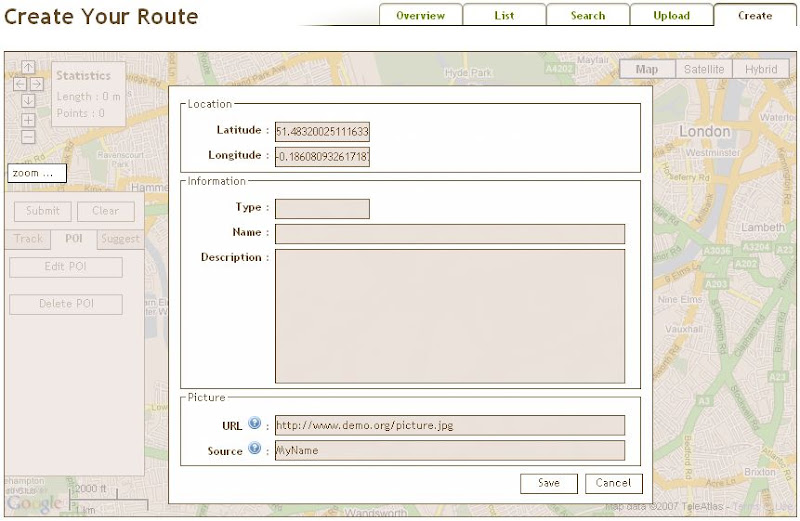Image resolution: width=800 pixels, height=521 pixels.
Task: Pan the map left with the arrow
Action: [20, 84]
